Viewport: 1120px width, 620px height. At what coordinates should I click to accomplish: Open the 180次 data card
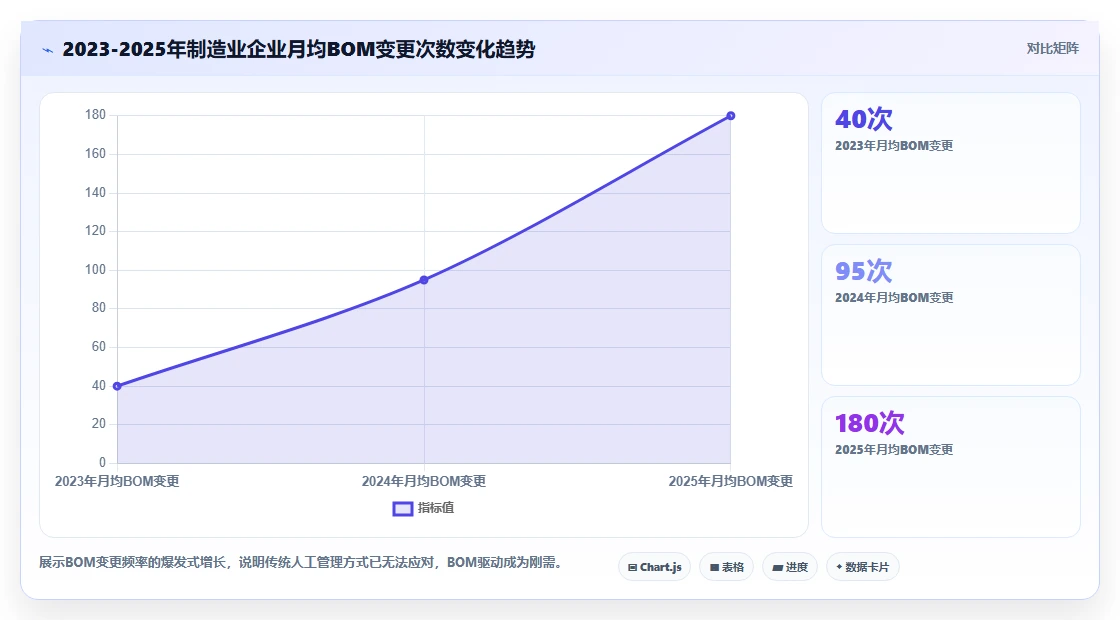(x=951, y=467)
